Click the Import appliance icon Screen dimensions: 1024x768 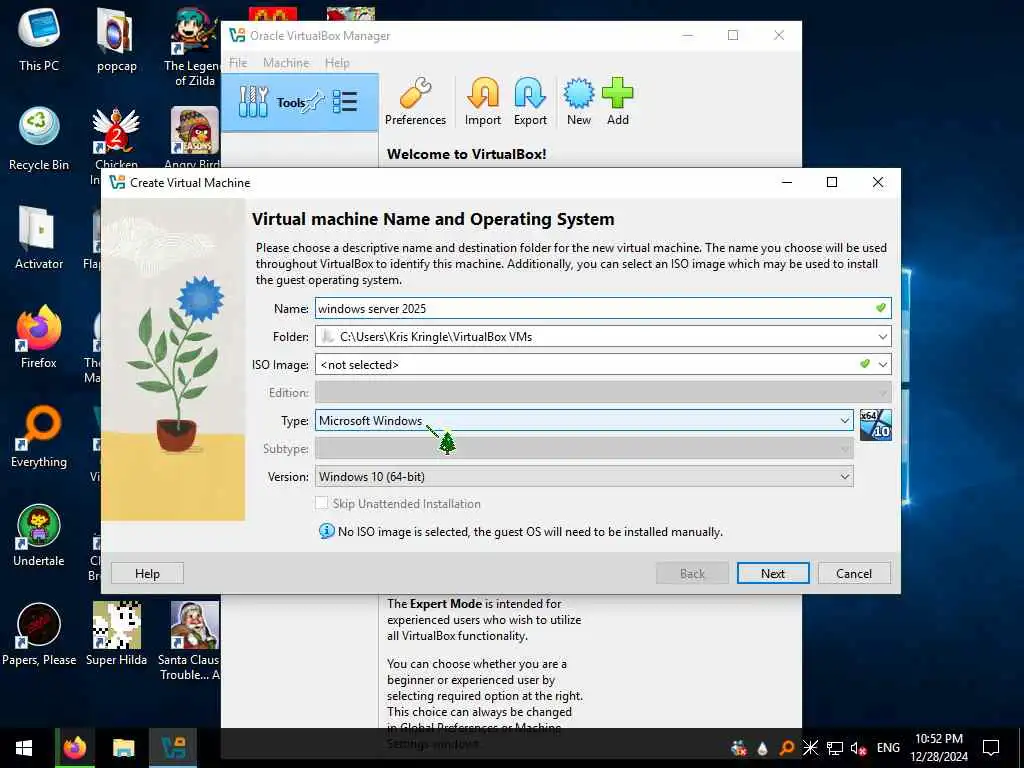(x=483, y=93)
